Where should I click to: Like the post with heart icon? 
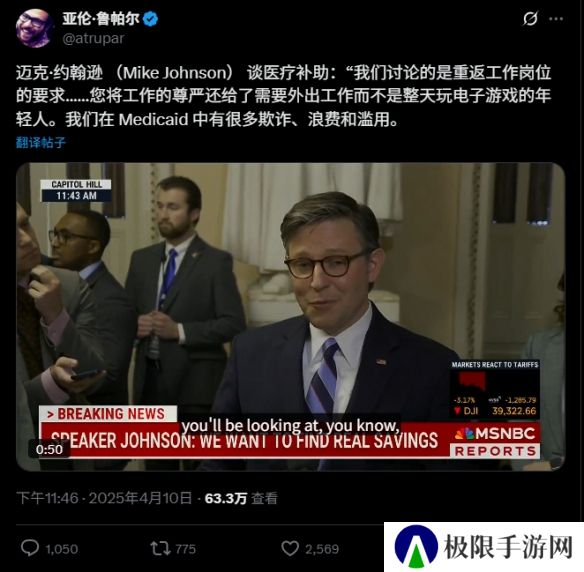[x=290, y=549]
